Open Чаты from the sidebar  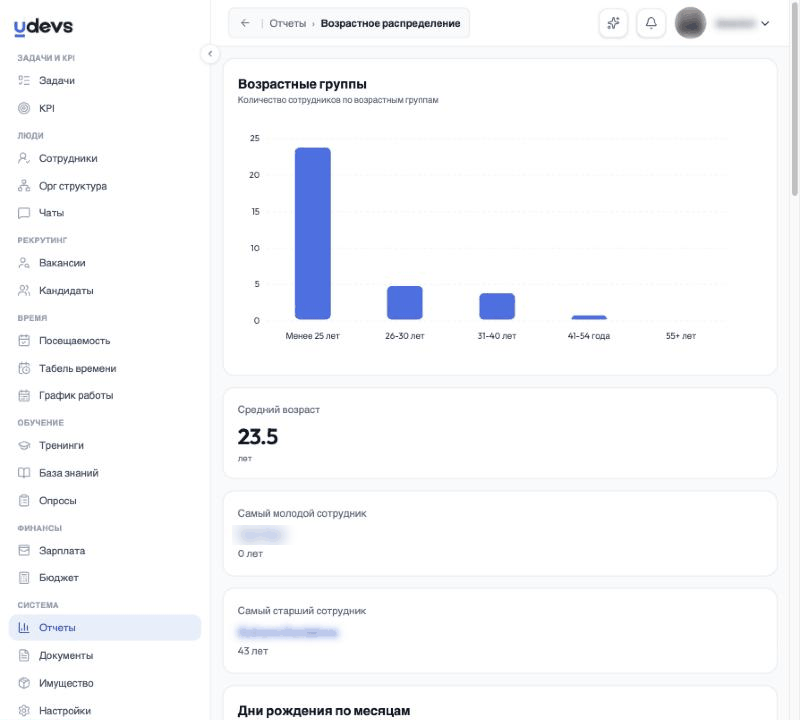(x=105, y=213)
